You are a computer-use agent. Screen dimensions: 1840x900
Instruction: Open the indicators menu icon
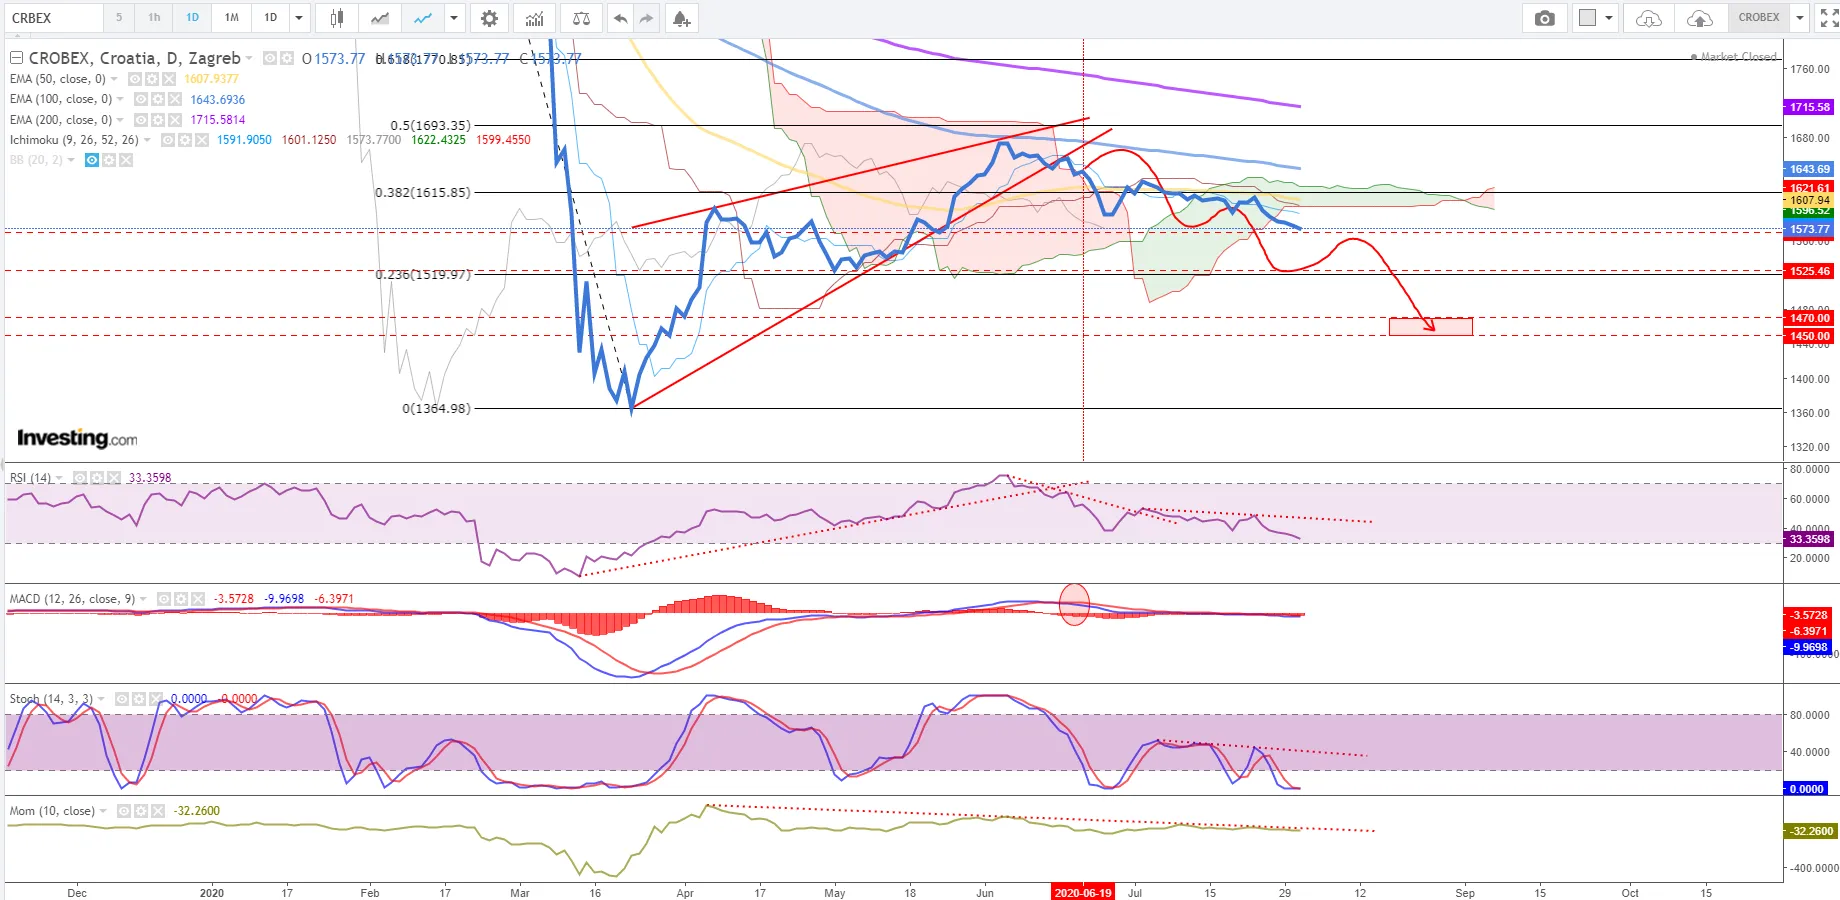point(535,18)
